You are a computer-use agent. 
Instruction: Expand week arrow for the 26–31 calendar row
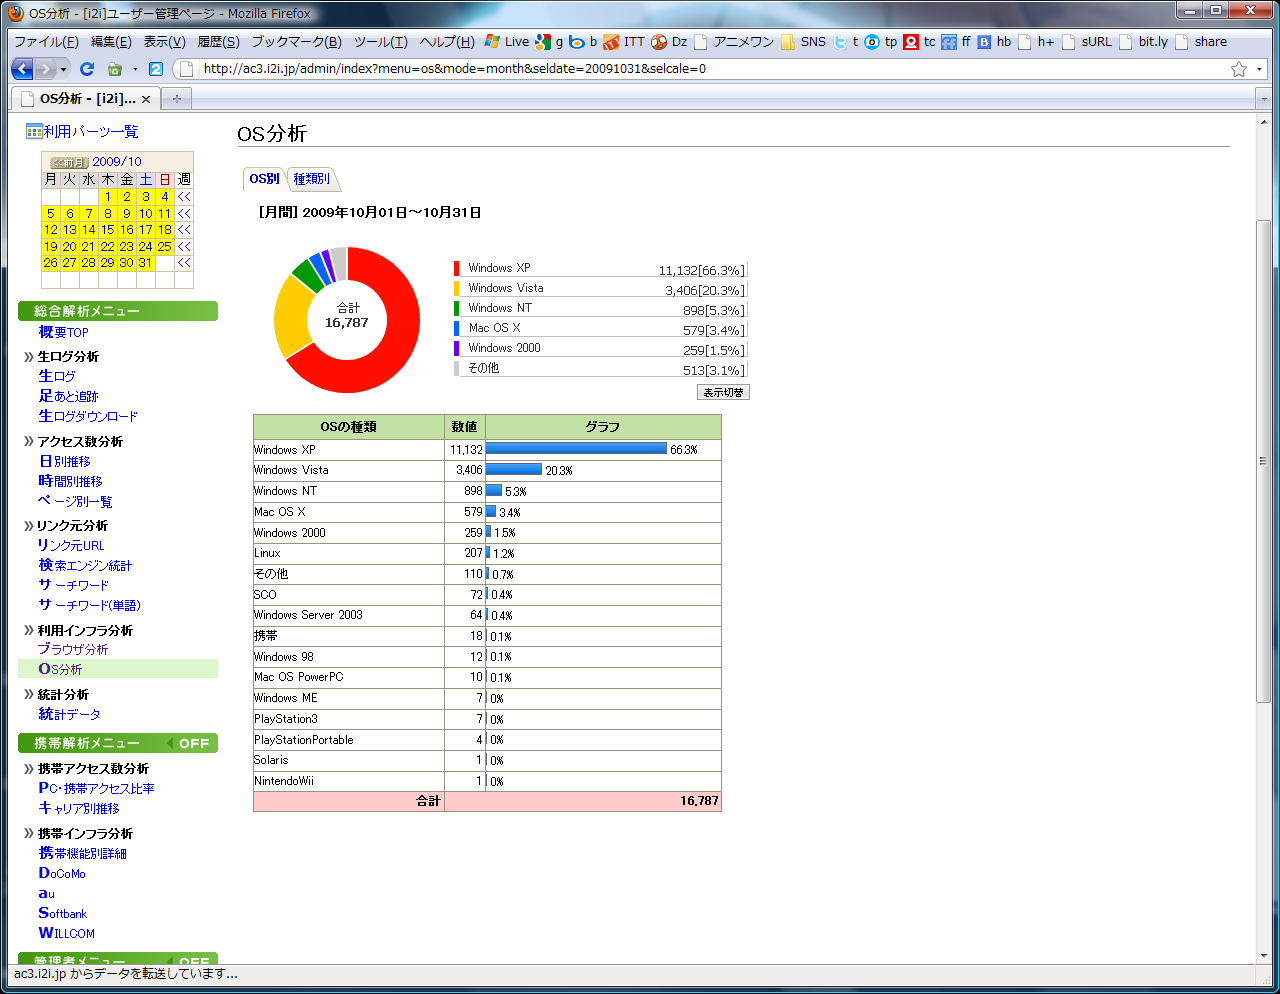click(x=184, y=263)
